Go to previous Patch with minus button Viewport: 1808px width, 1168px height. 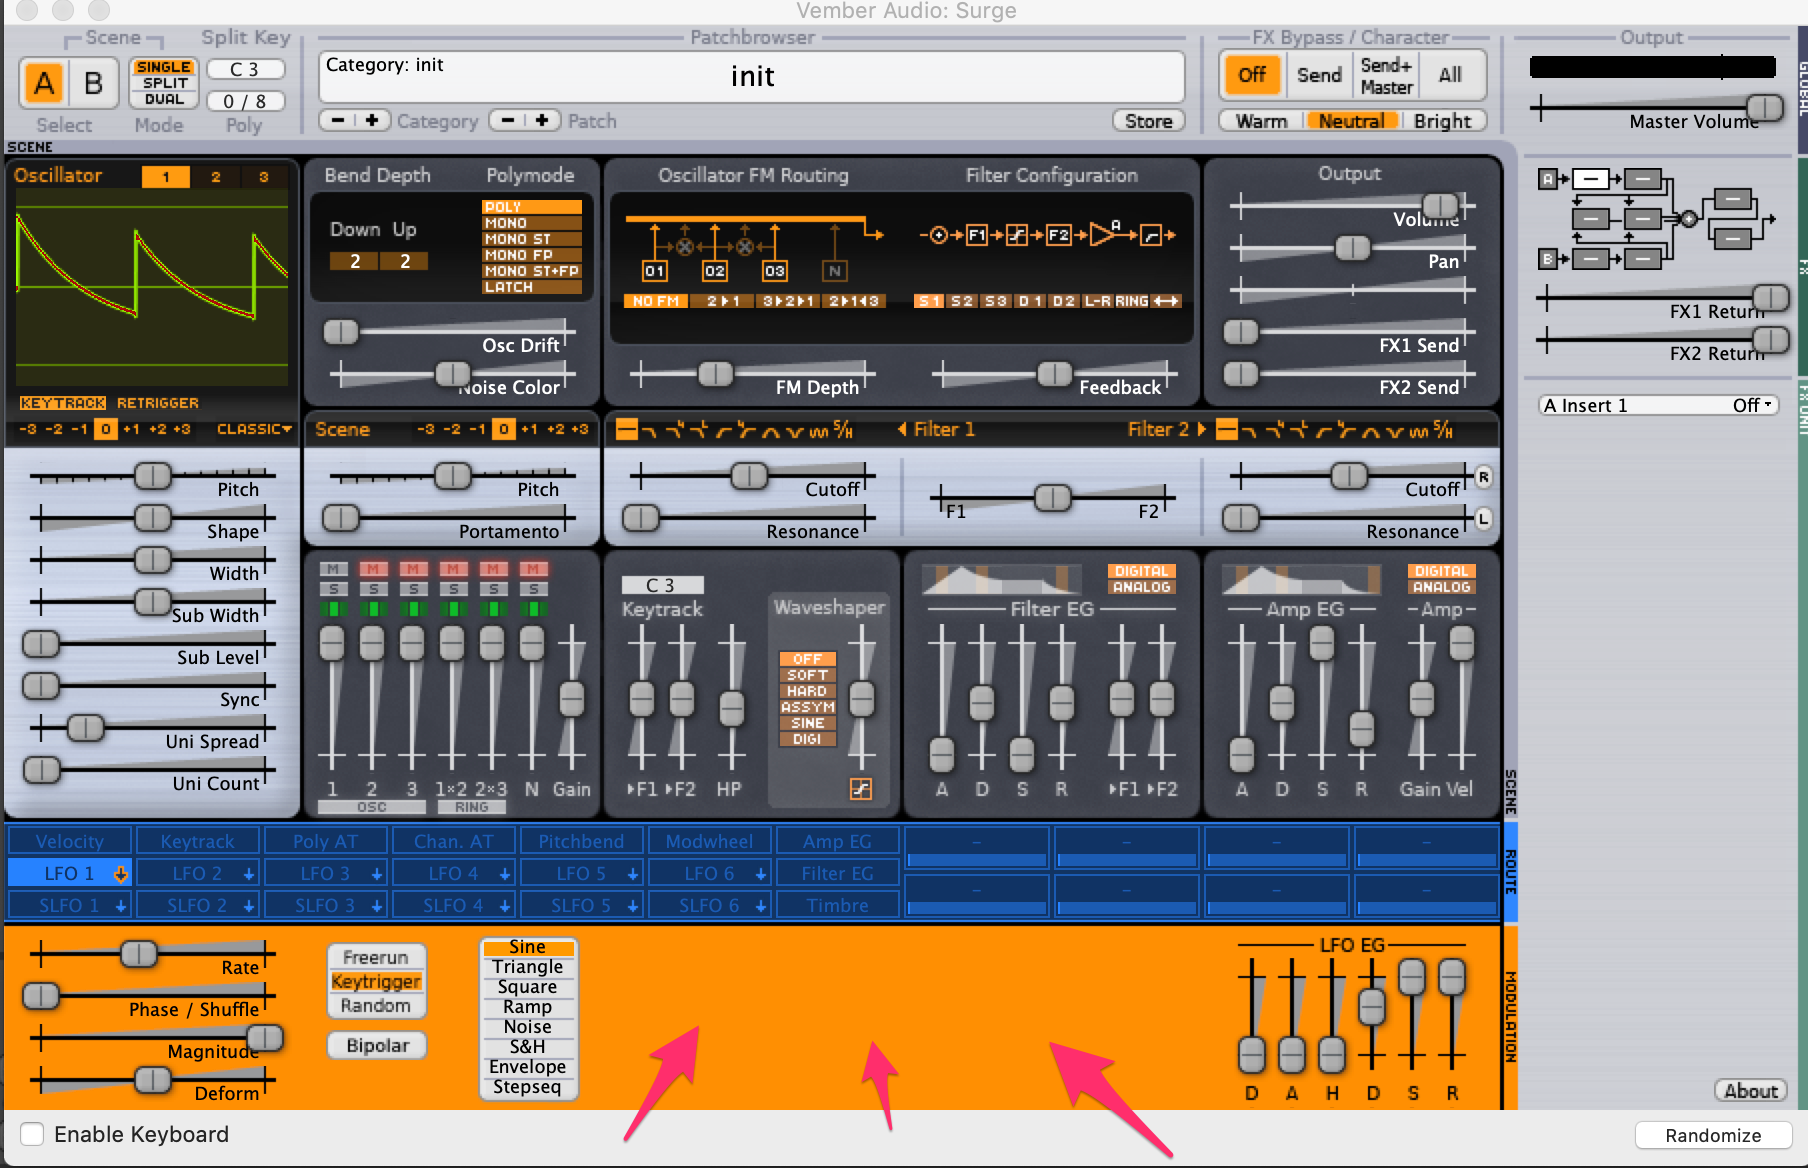coord(508,121)
